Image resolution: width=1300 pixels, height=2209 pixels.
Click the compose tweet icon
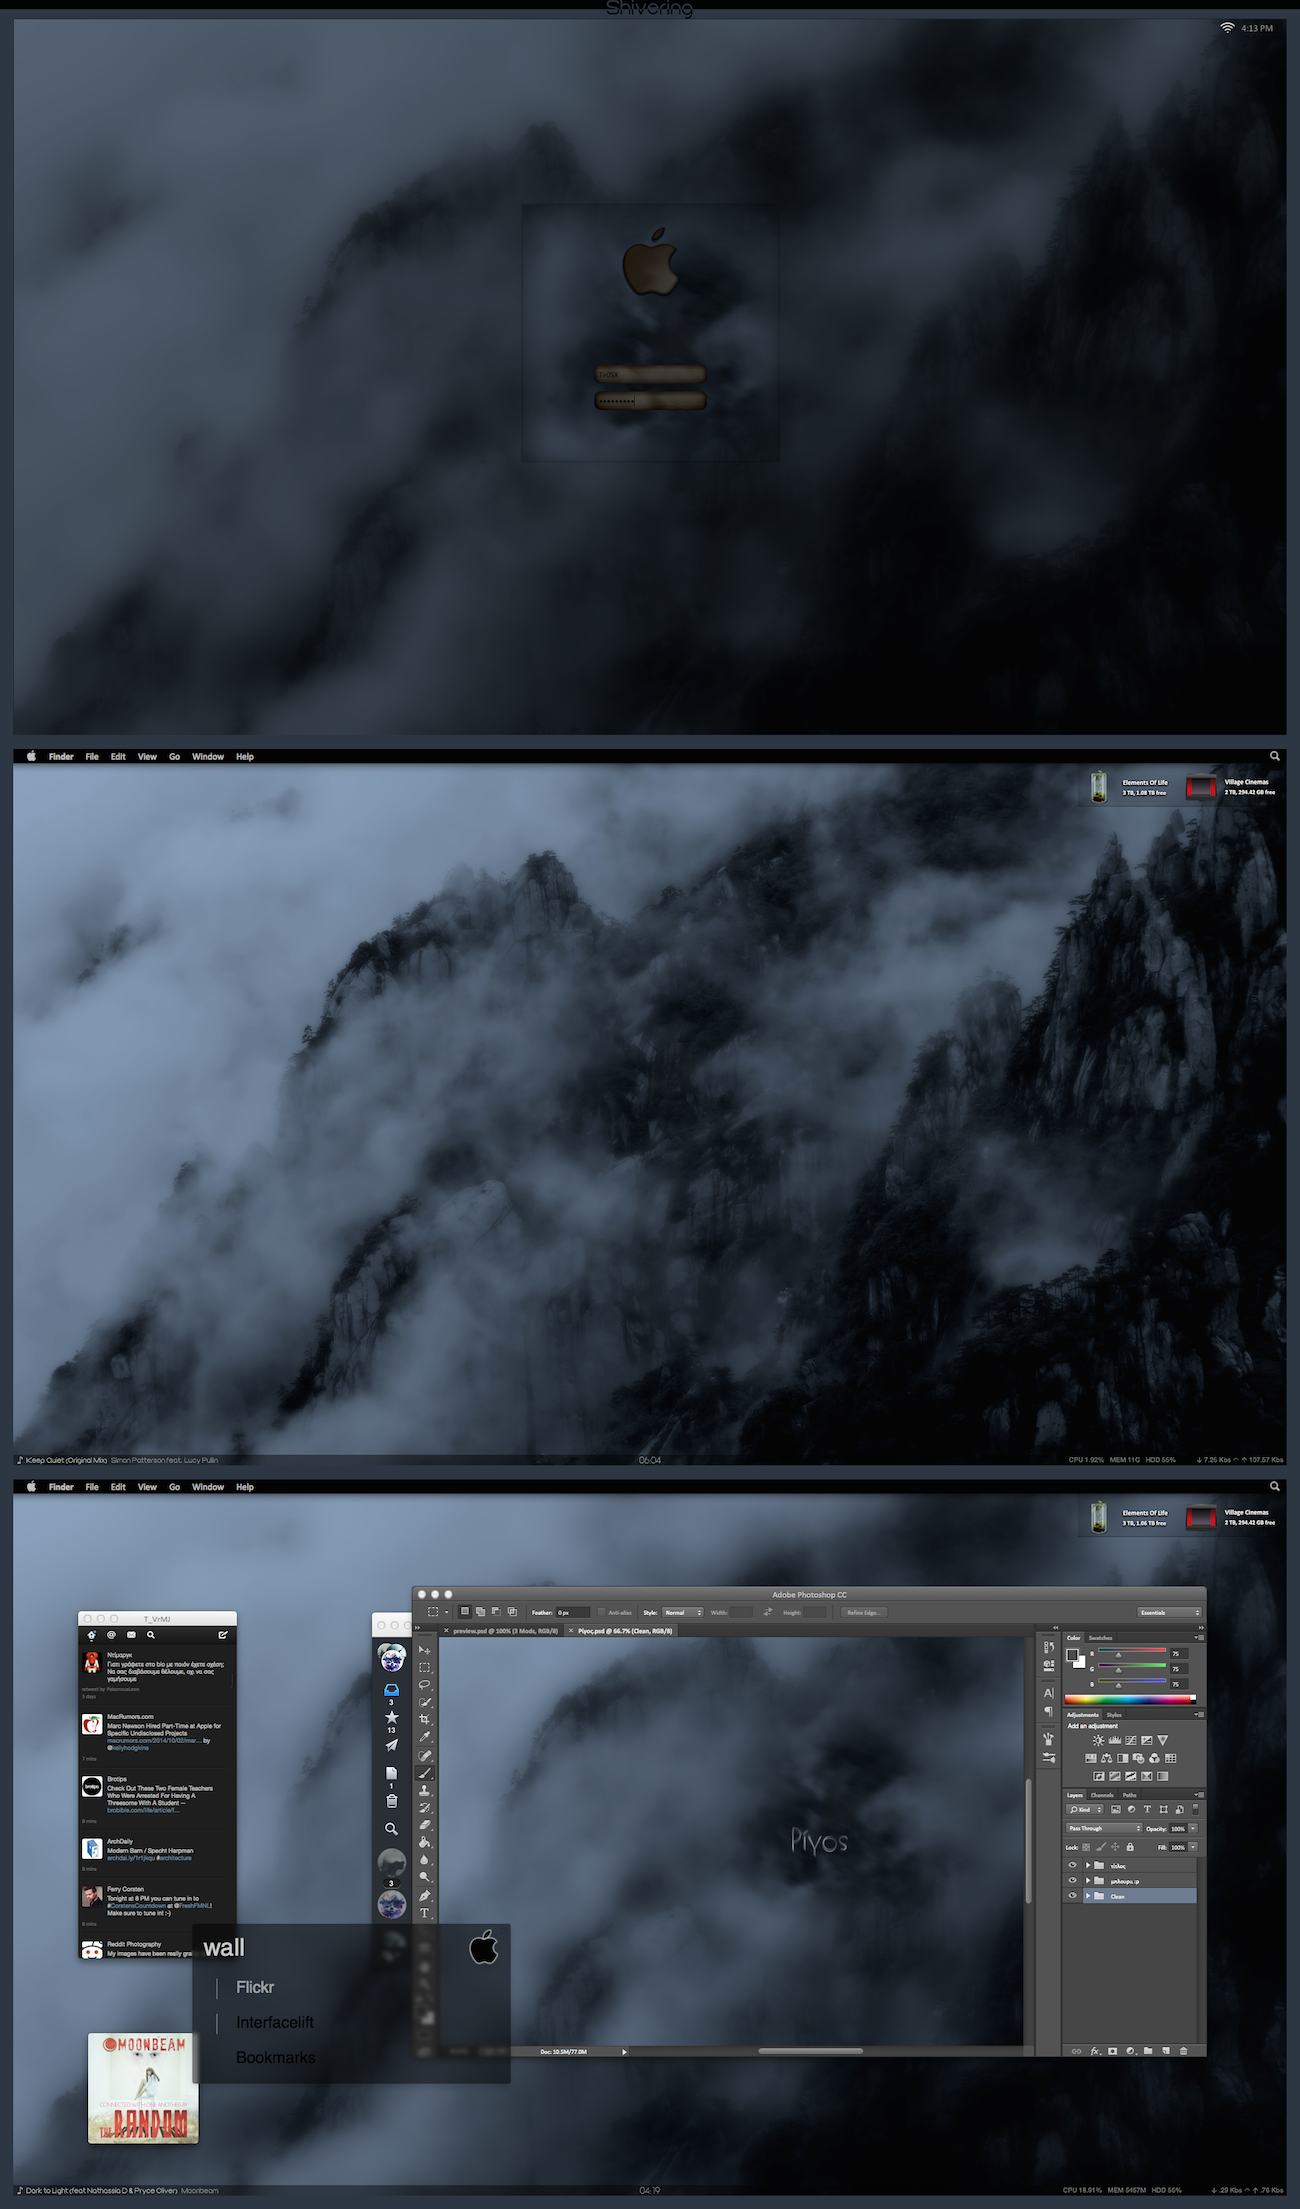point(223,1635)
